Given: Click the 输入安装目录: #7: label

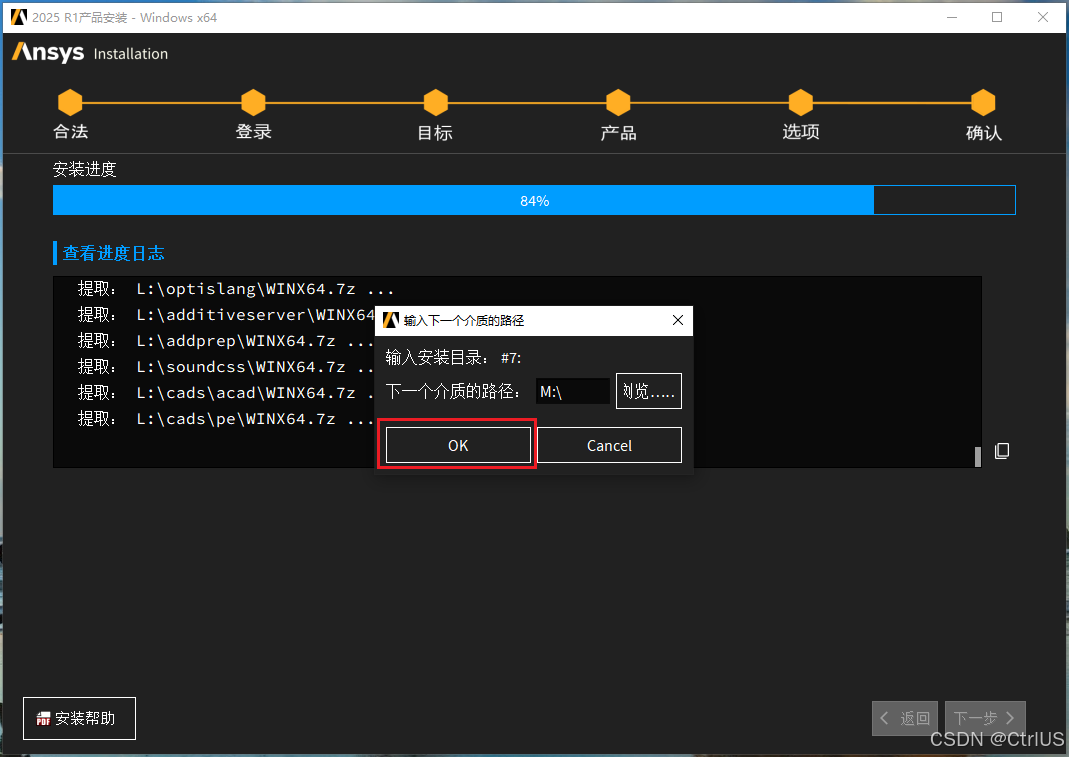Looking at the screenshot, I should tap(453, 357).
